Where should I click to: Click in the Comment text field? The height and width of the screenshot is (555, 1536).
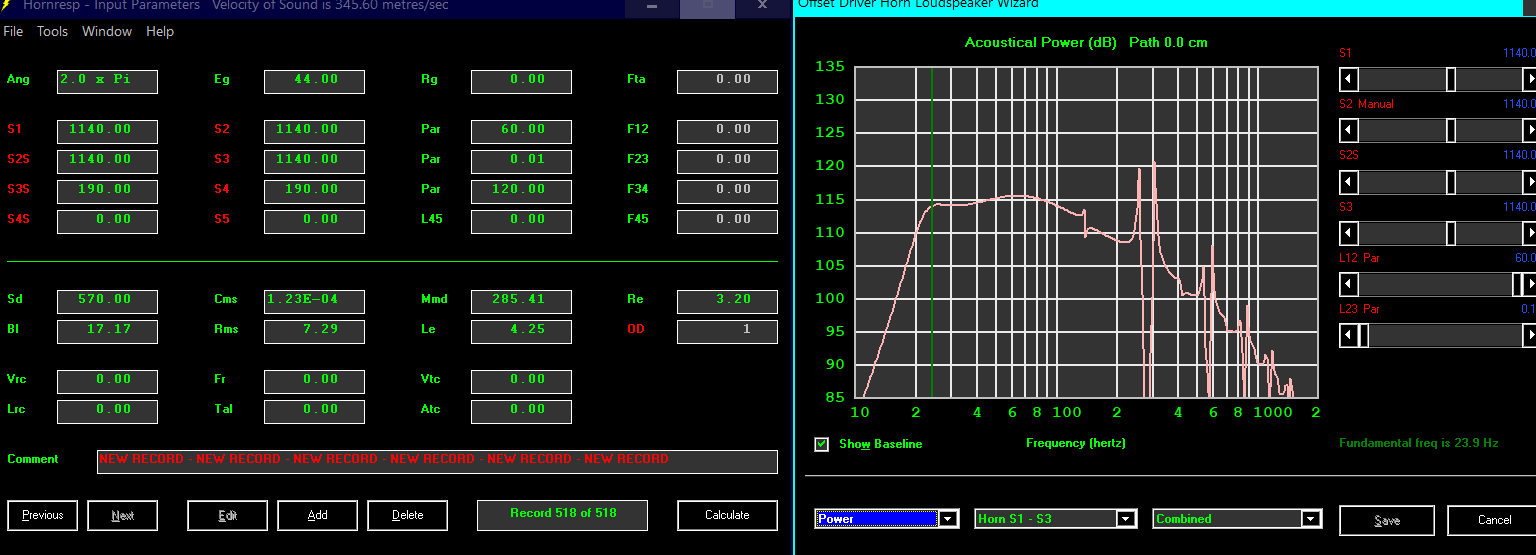click(x=437, y=461)
